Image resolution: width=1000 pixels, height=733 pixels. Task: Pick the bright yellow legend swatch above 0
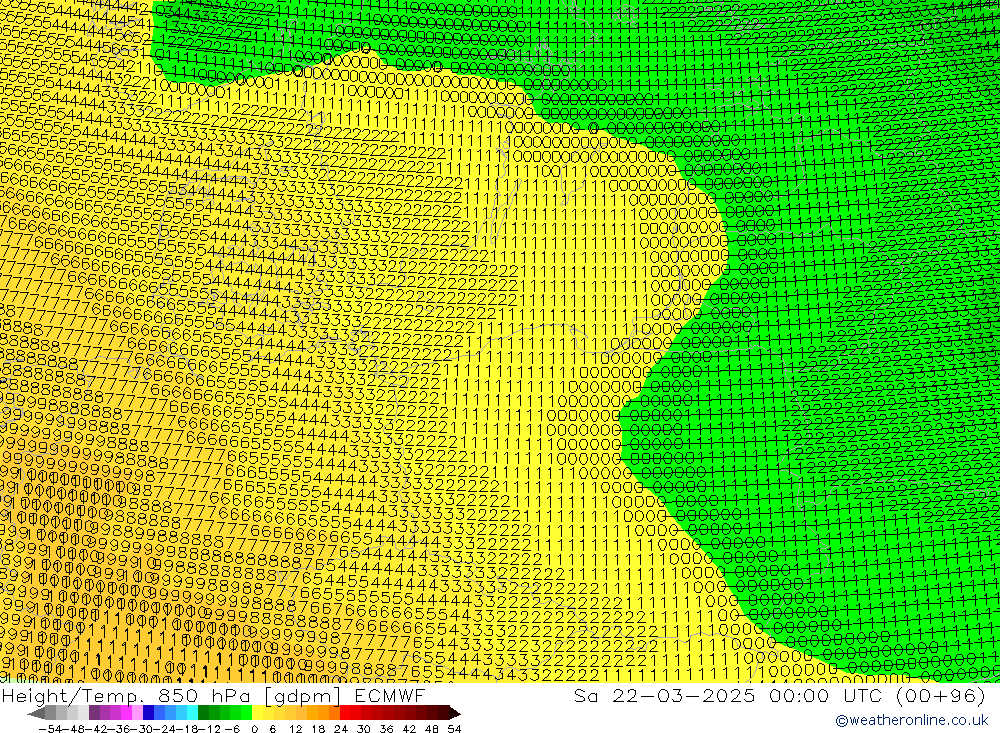tap(258, 713)
